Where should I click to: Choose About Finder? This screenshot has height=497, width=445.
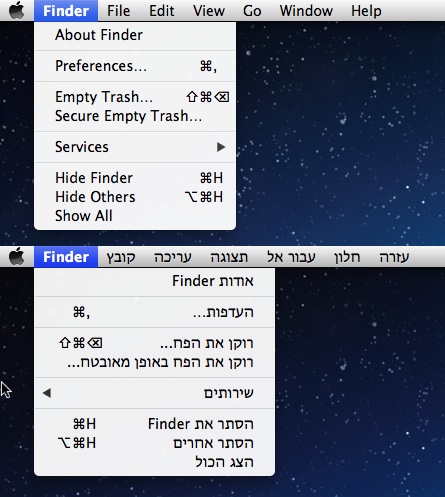(x=135, y=35)
